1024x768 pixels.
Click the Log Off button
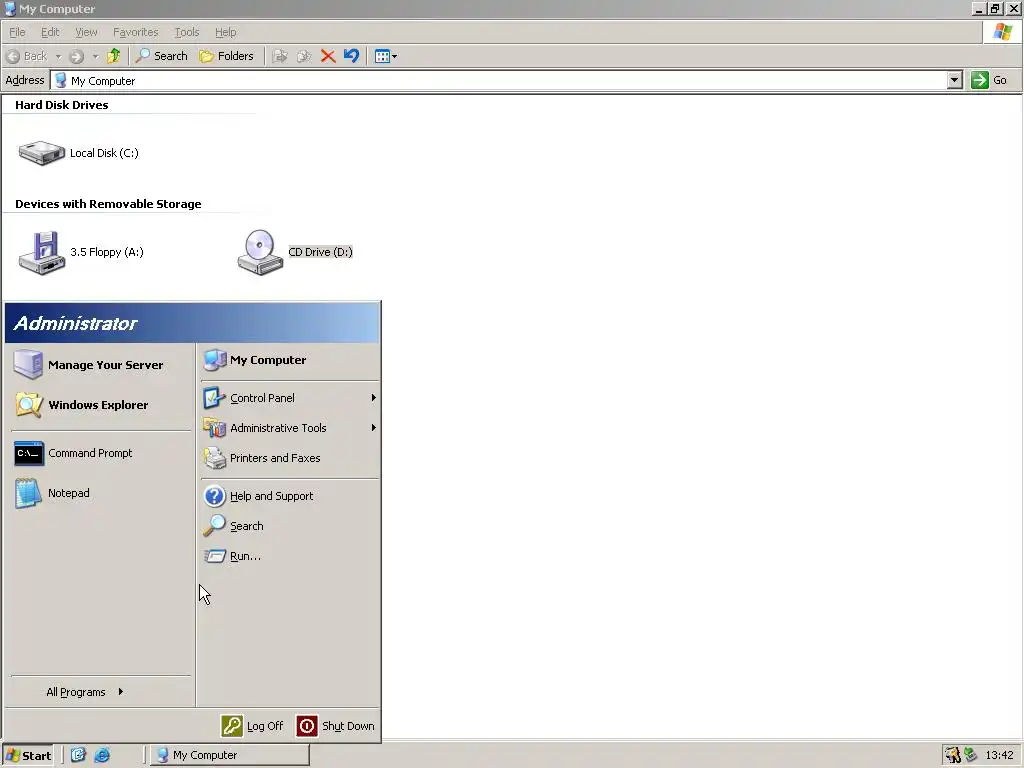[x=252, y=726]
